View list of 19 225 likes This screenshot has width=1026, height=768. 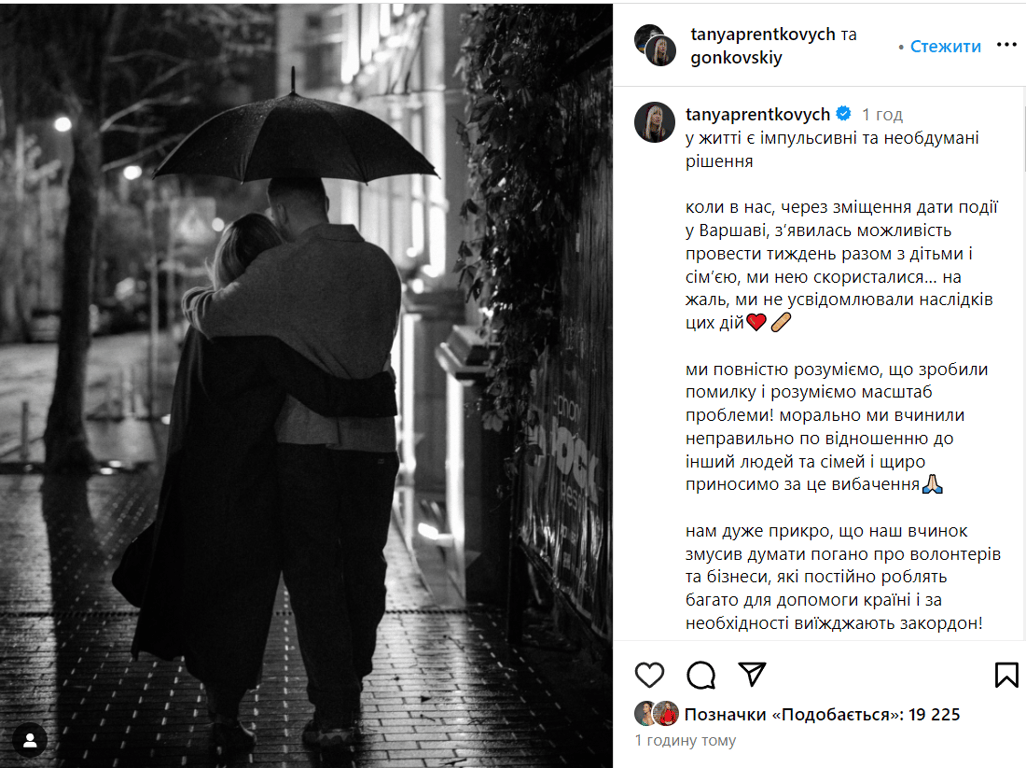click(822, 714)
